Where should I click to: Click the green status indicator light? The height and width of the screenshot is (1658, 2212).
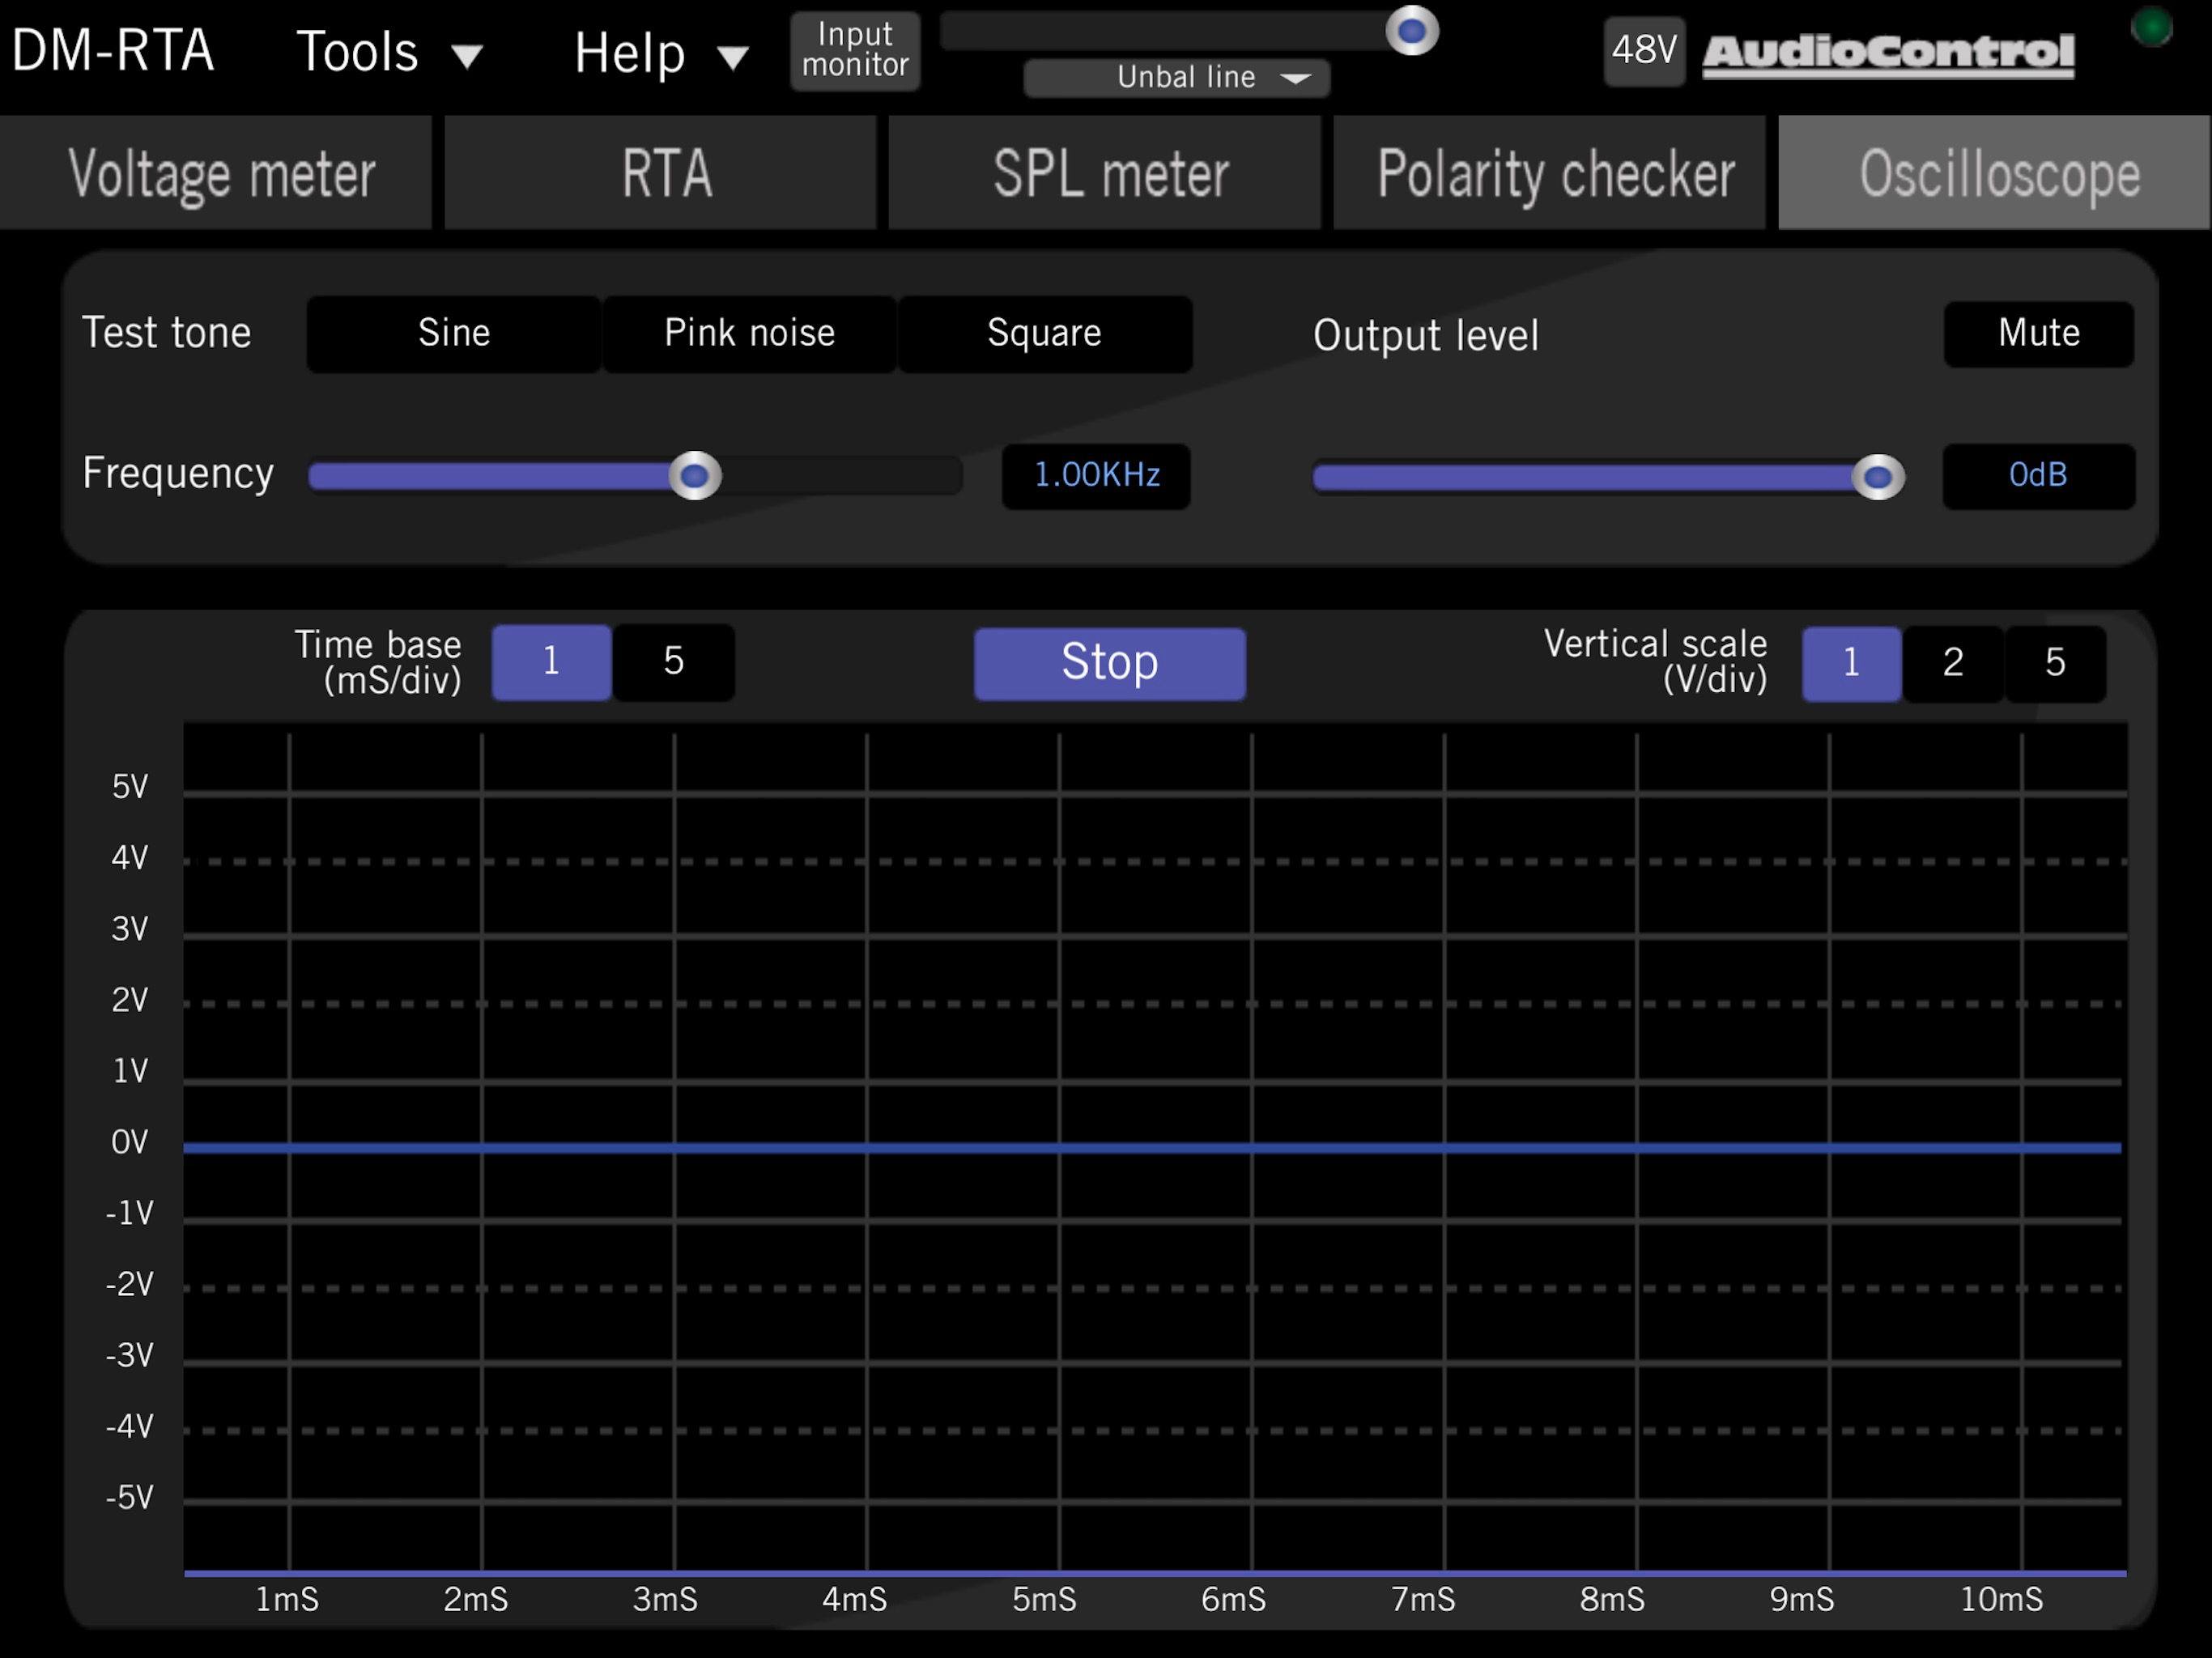2151,27
